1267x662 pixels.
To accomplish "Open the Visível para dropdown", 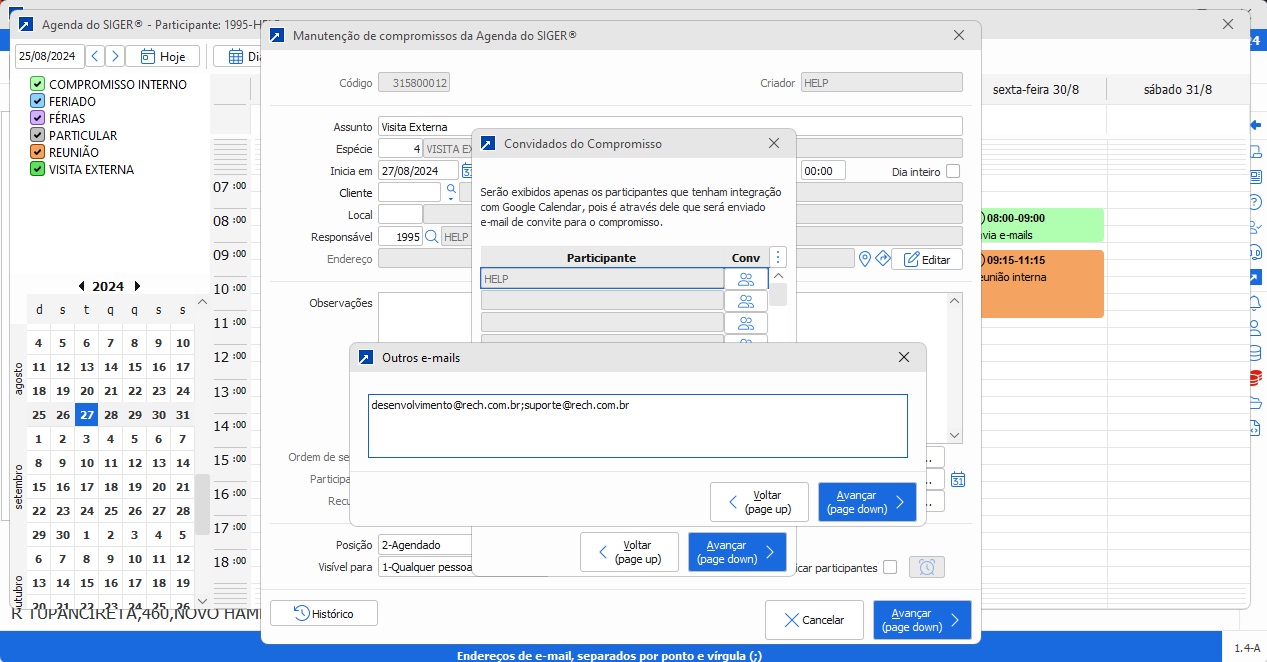I will coord(424,568).
